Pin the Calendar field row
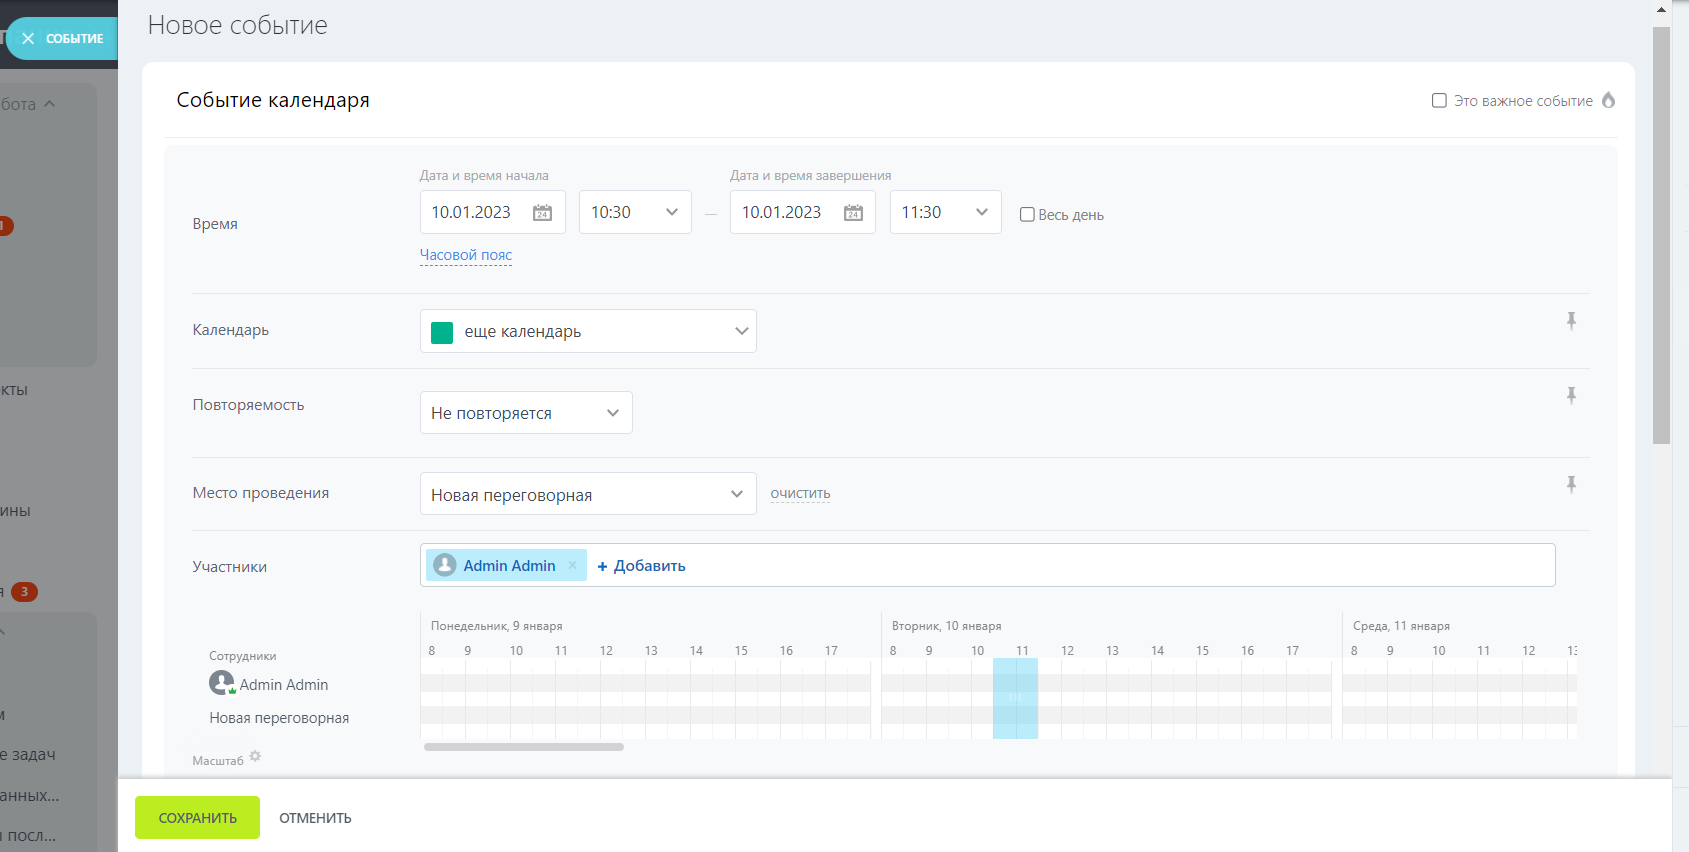 (1571, 321)
